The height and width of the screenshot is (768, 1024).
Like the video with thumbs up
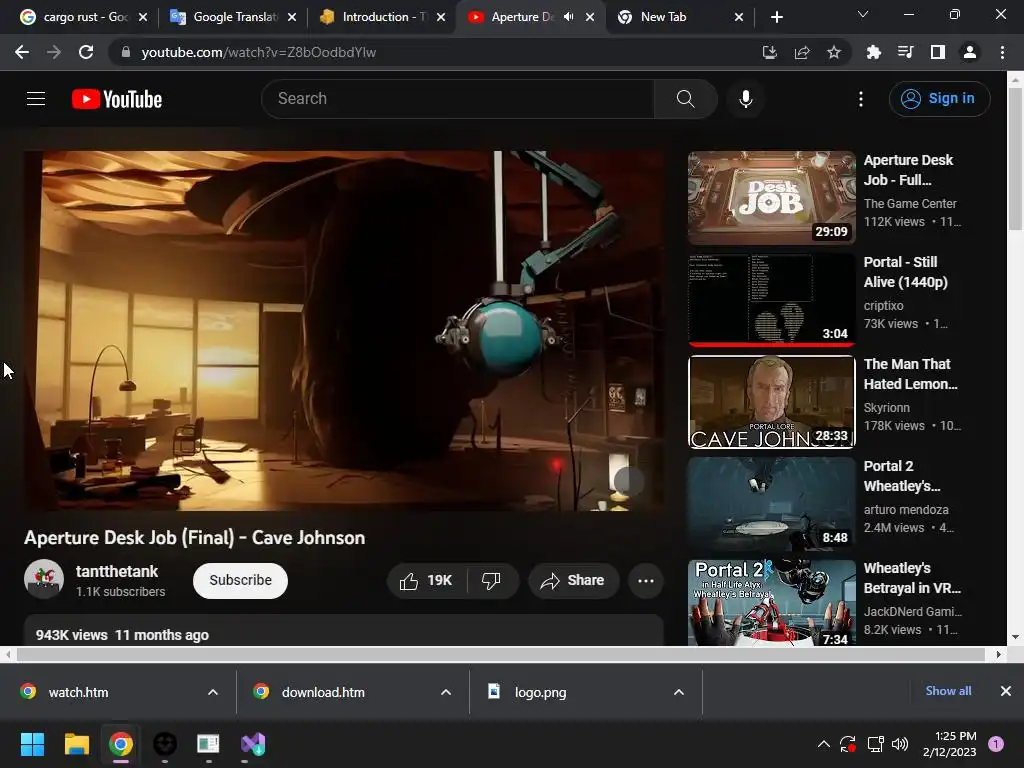426,581
